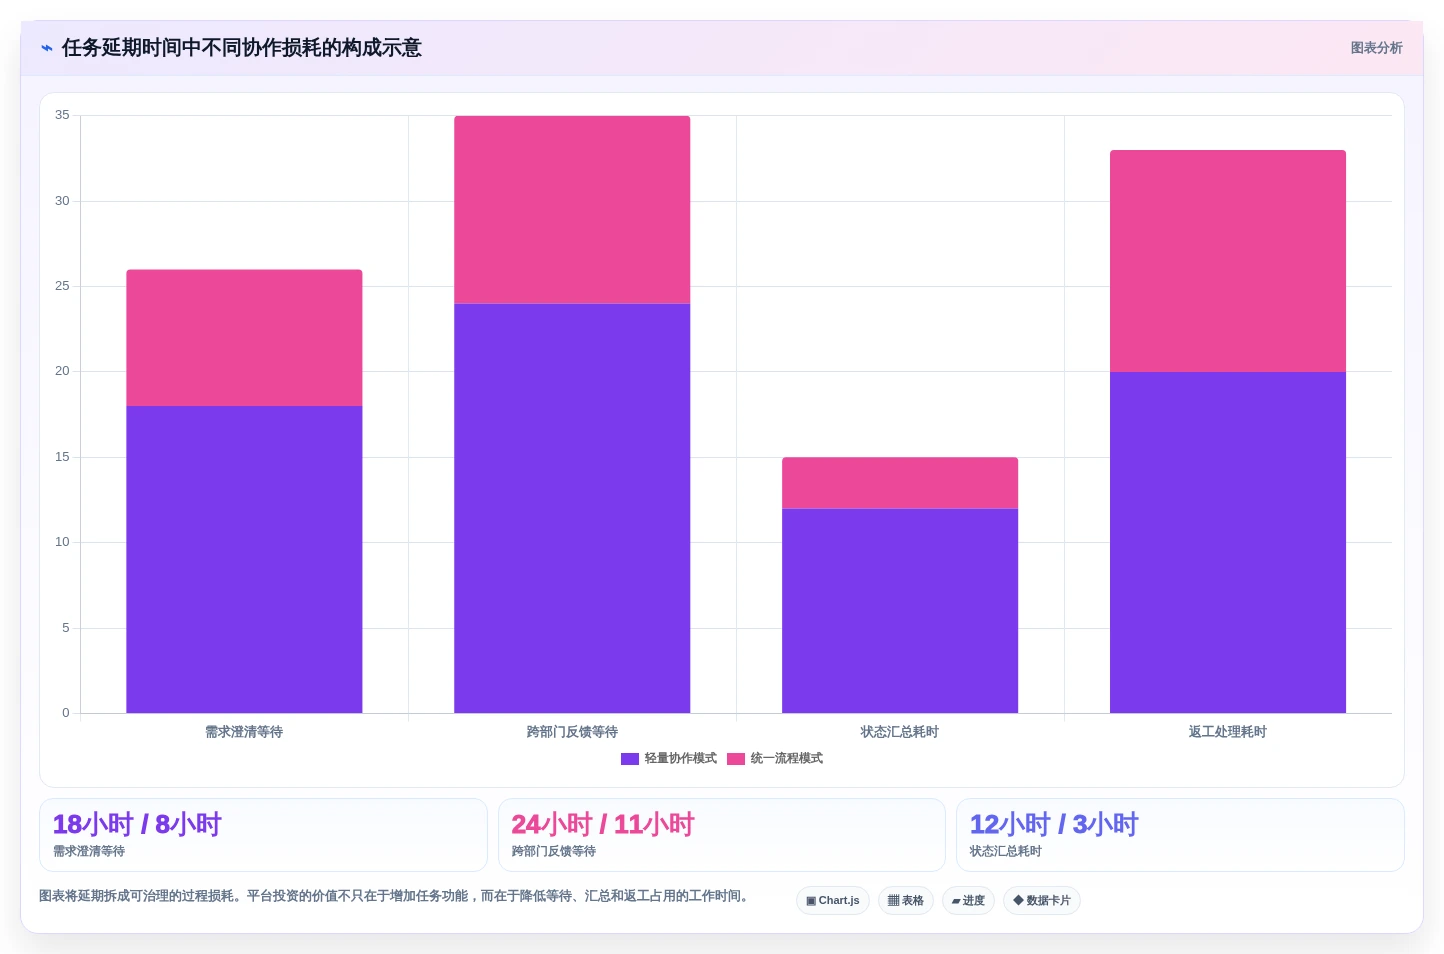This screenshot has height=954, width=1444.
Task: Select the purple bar segment of 需求澄清等待
Action: point(244,559)
